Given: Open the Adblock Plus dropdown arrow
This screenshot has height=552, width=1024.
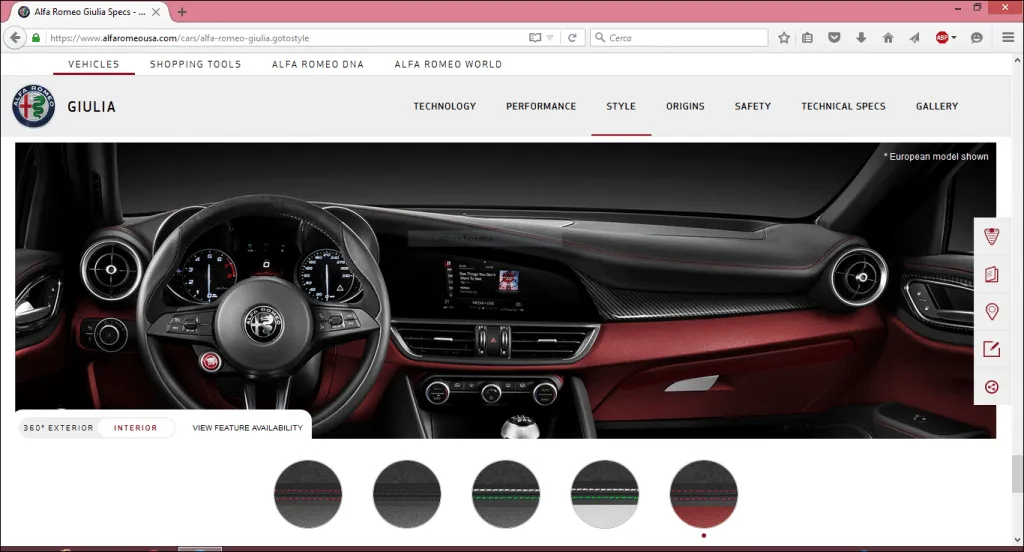Looking at the screenshot, I should (954, 38).
